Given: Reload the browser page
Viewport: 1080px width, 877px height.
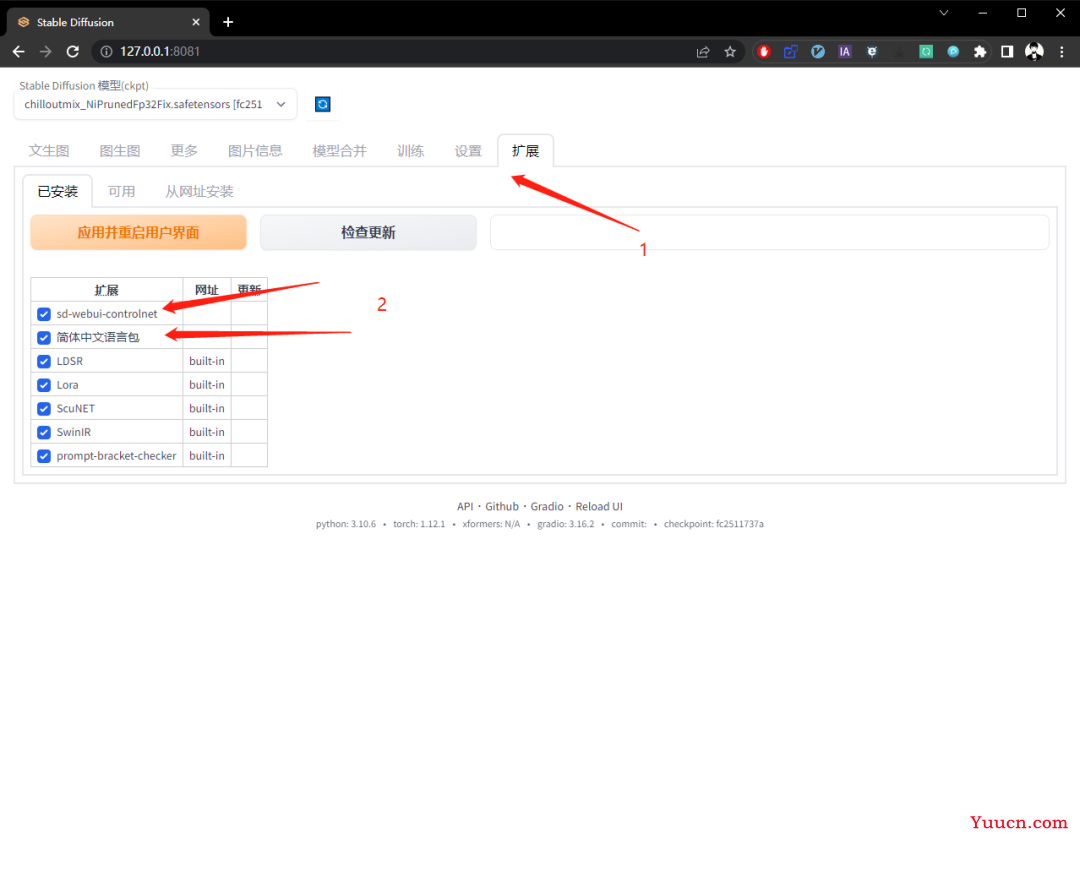Looking at the screenshot, I should [x=72, y=51].
